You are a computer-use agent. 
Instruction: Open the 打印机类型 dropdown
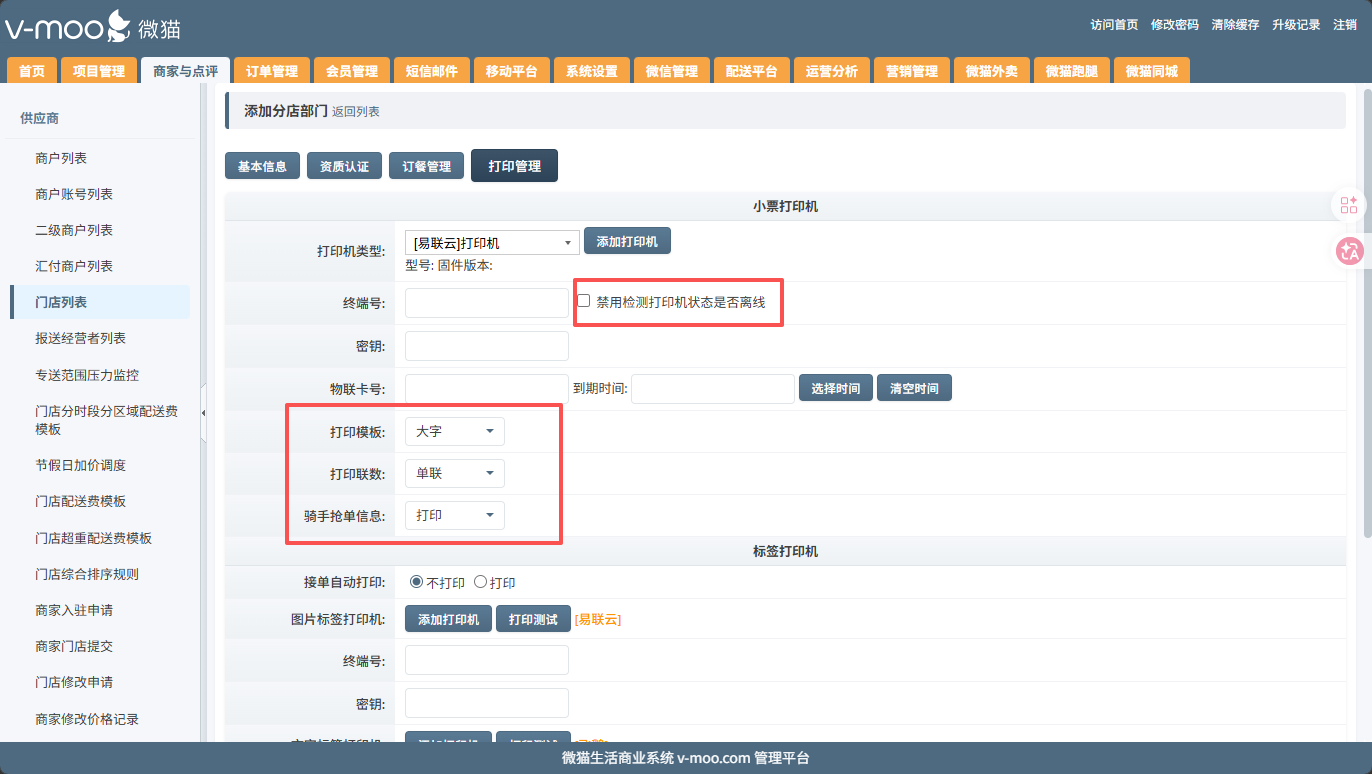point(491,242)
